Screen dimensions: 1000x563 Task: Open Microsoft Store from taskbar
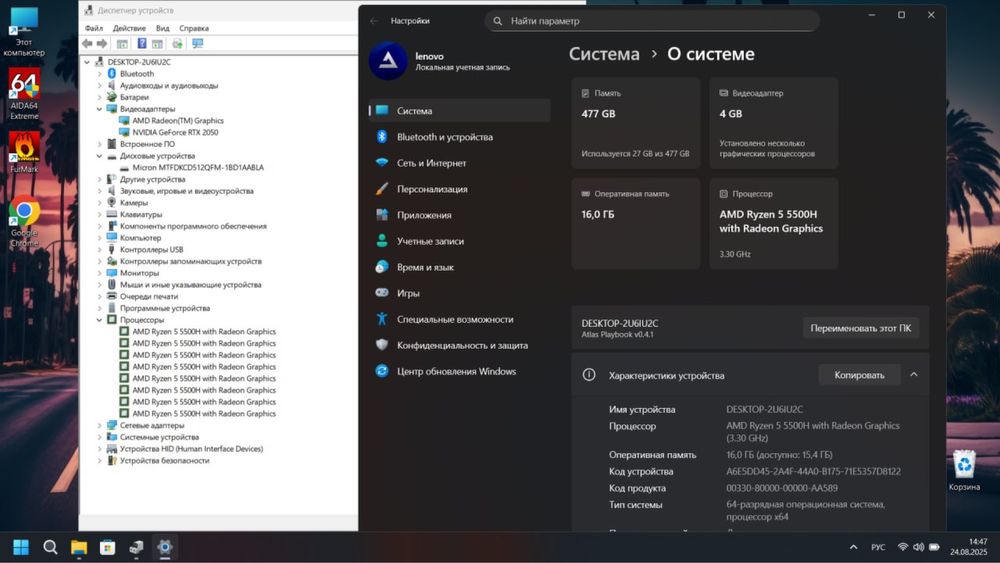108,547
